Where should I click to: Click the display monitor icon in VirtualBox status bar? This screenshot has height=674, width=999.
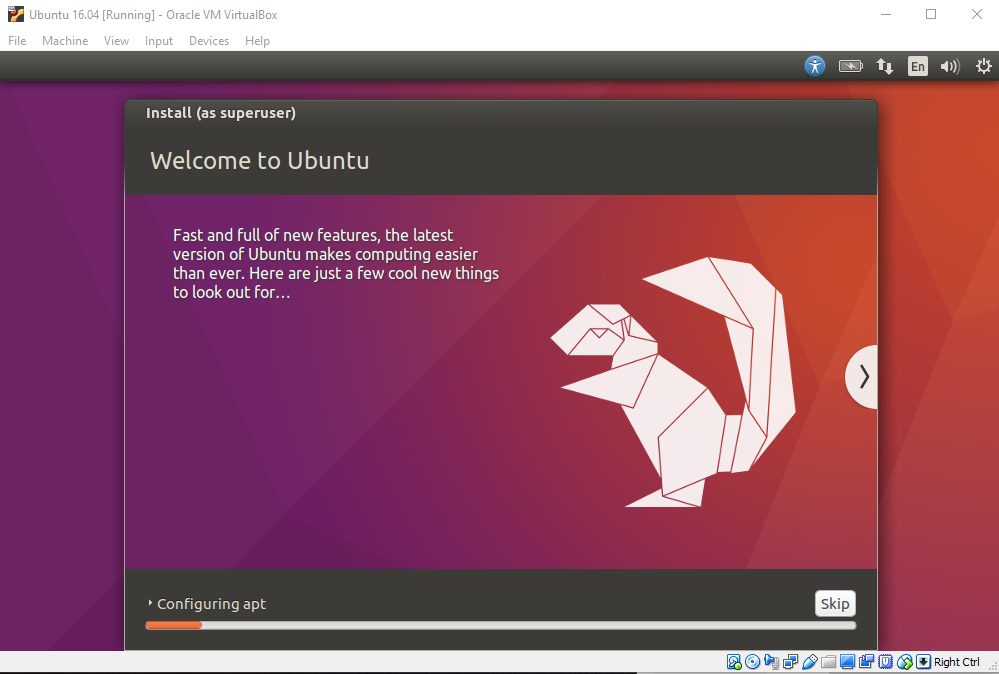pyautogui.click(x=847, y=662)
